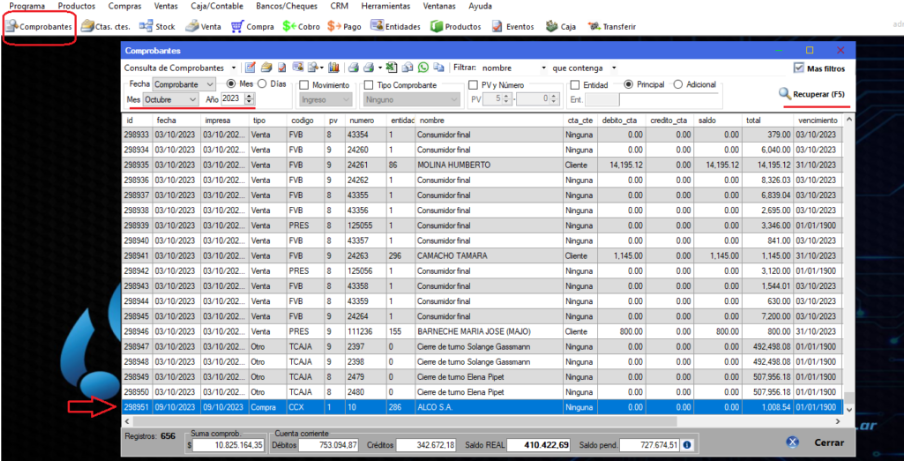Open the Consulta de Comprobantes dropdown

point(233,67)
